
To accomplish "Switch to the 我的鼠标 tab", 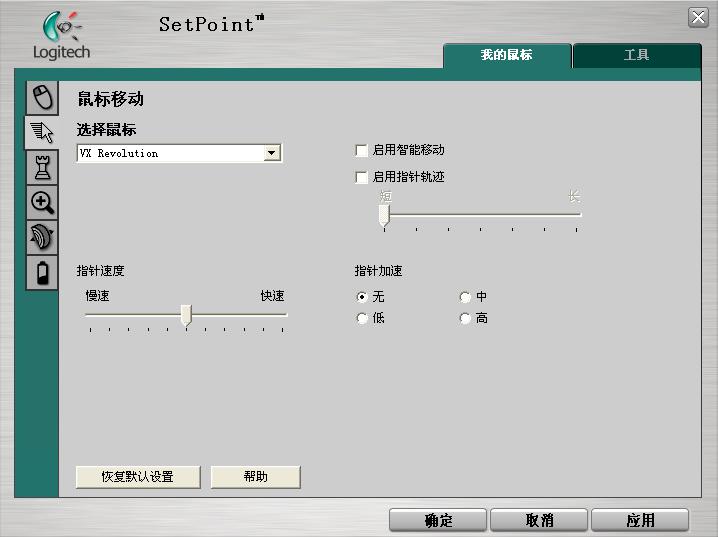I will [507, 55].
